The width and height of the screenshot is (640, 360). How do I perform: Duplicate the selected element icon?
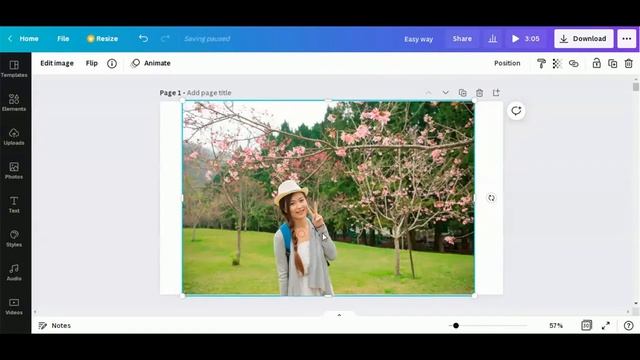(613, 63)
